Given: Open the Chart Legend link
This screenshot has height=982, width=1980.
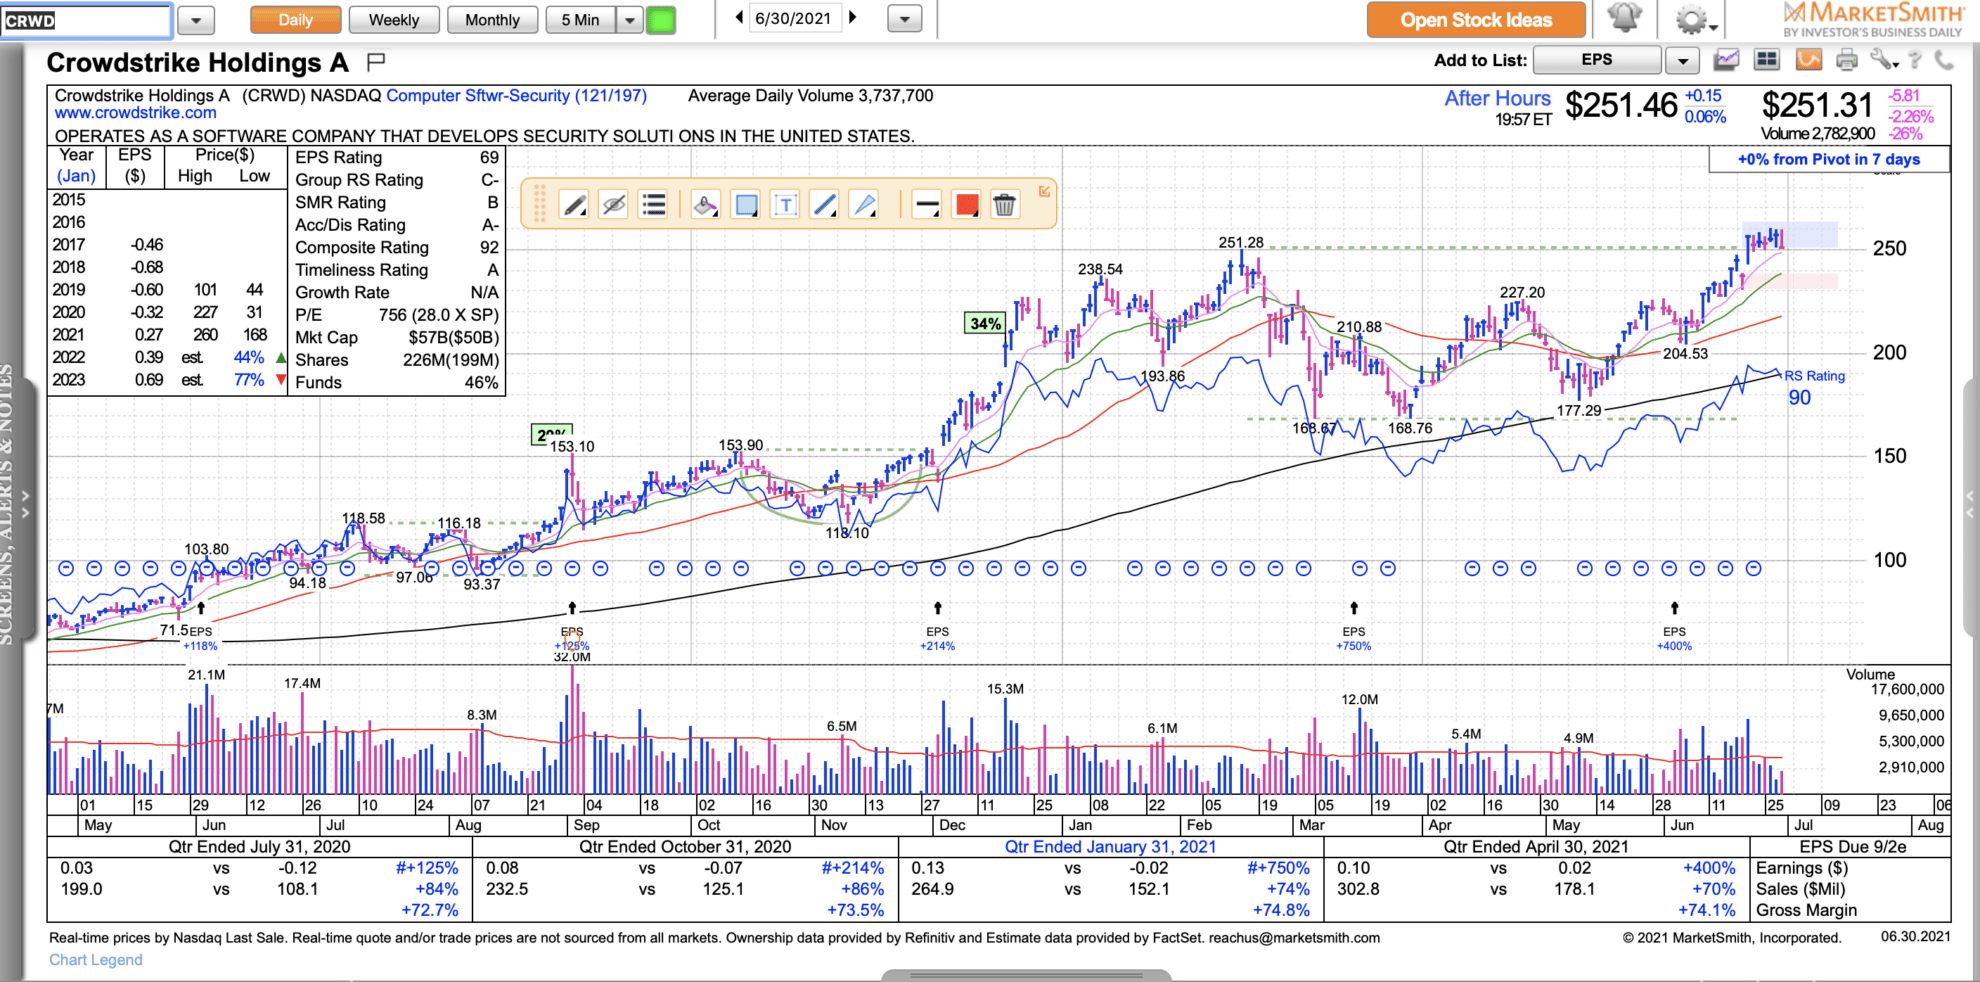Looking at the screenshot, I should (96, 960).
